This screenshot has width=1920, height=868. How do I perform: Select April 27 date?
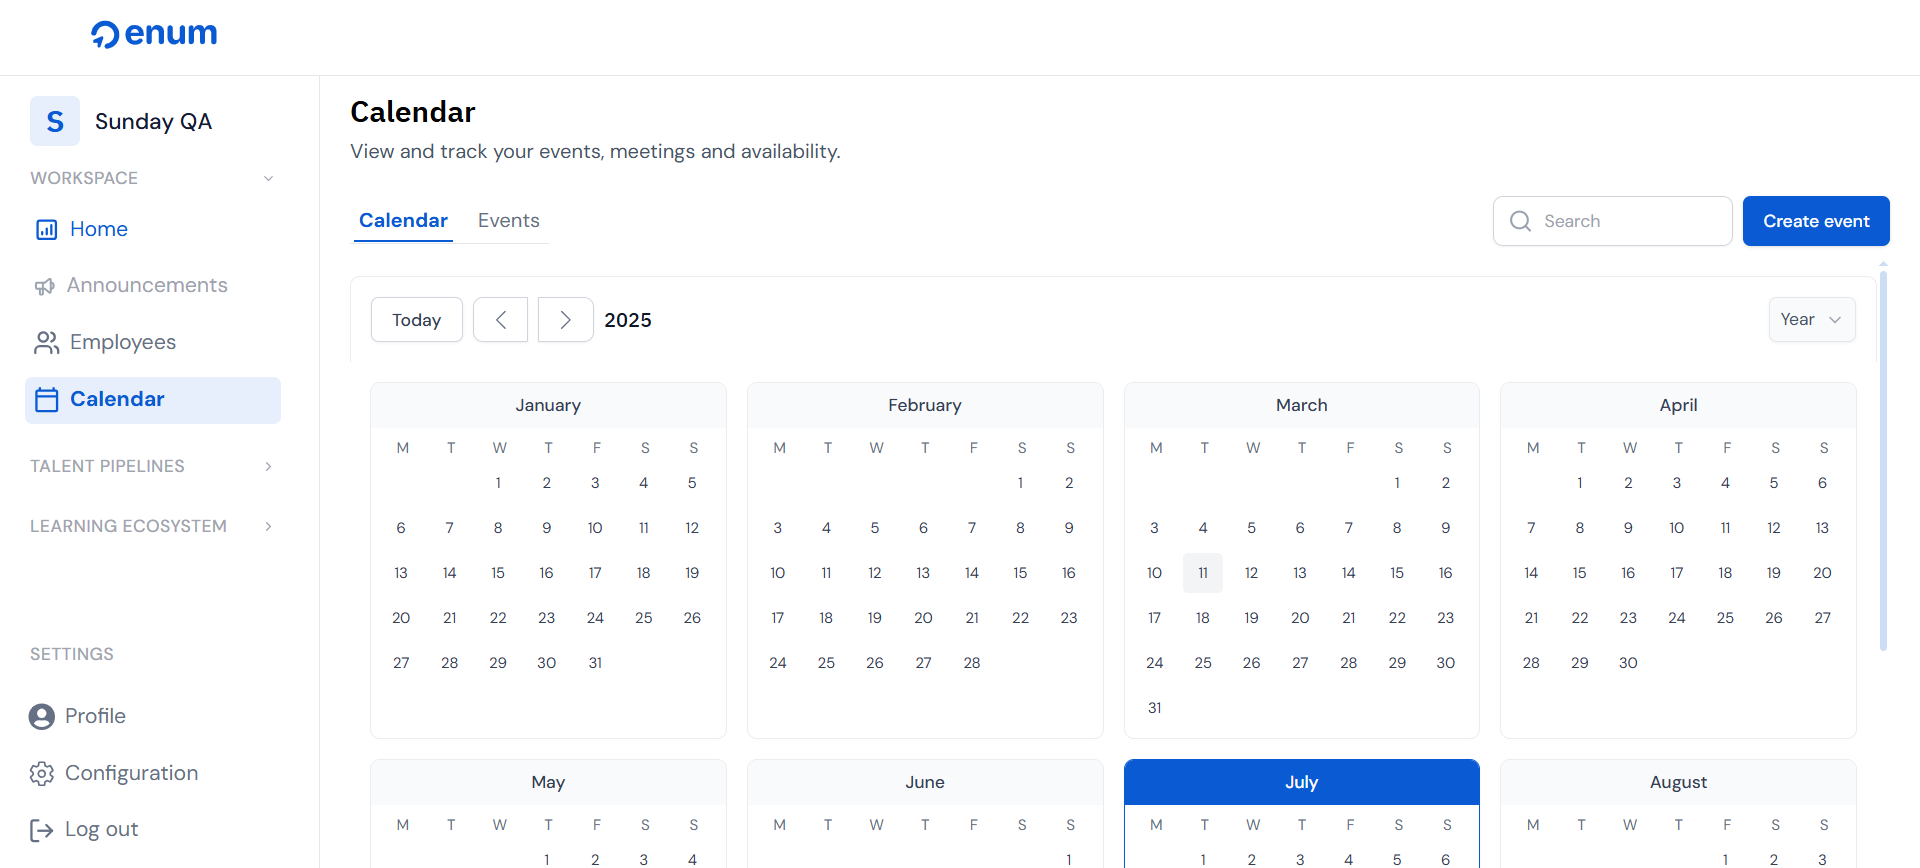click(1823, 618)
